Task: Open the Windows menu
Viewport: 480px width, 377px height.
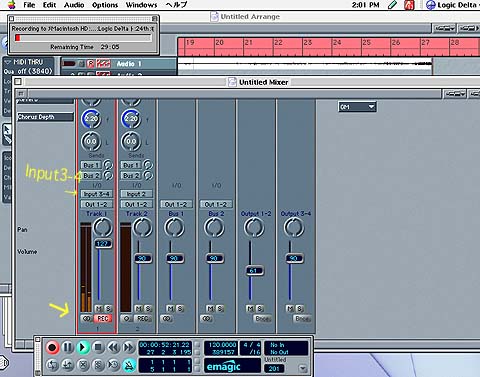Action: coord(141,5)
